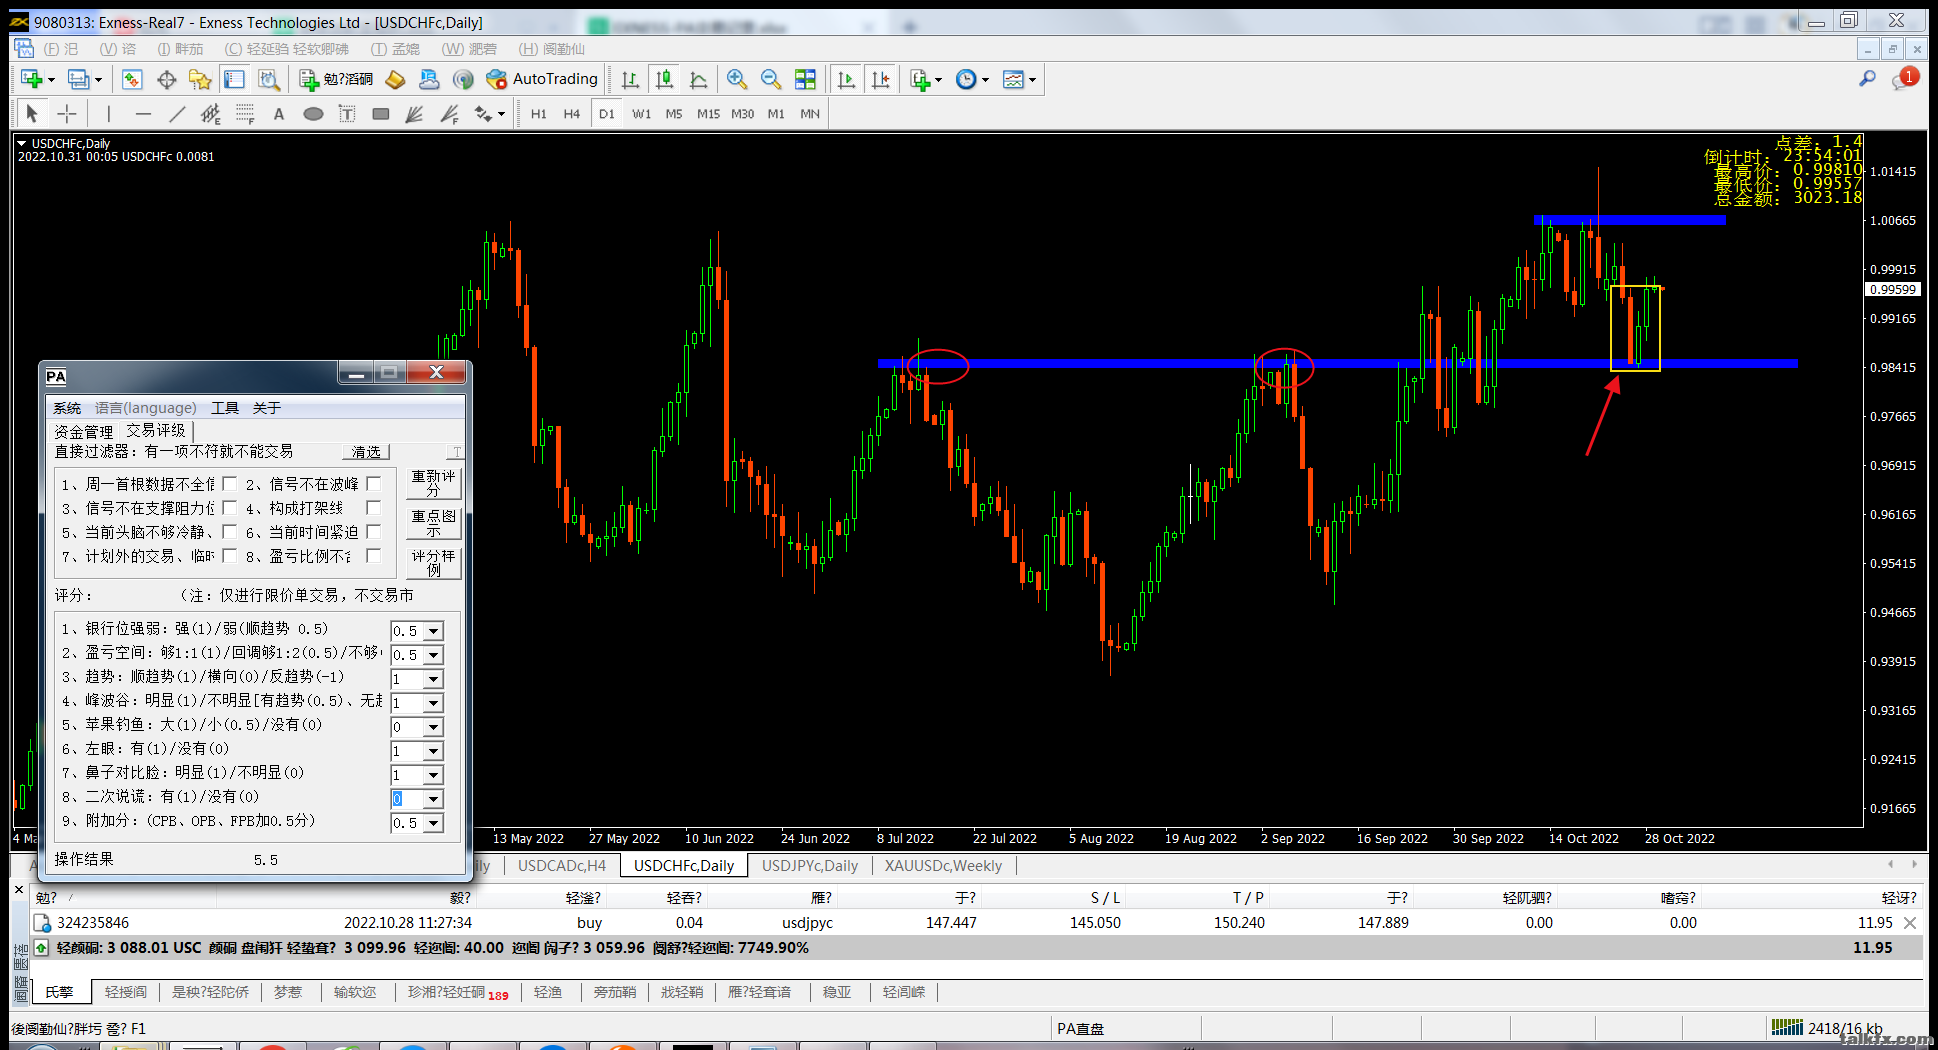Open 系统 menu in PA window
This screenshot has width=1938, height=1050.
[x=67, y=408]
